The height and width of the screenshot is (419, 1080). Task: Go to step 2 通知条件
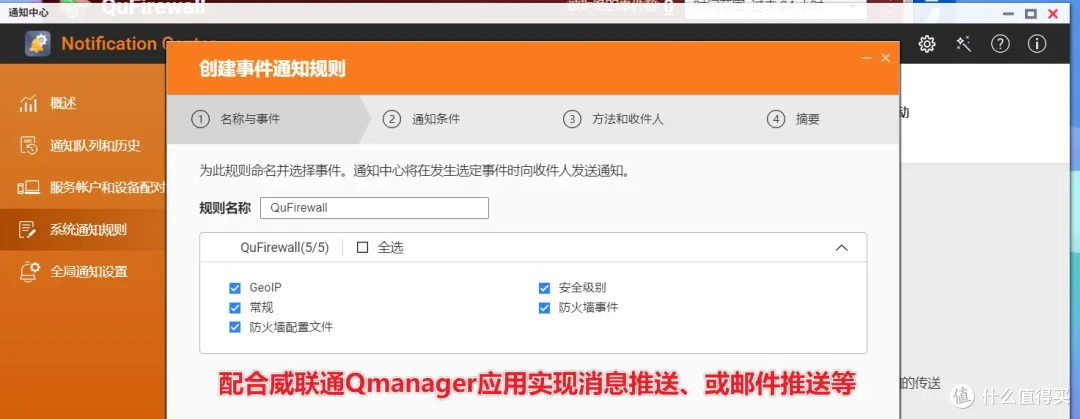422,119
